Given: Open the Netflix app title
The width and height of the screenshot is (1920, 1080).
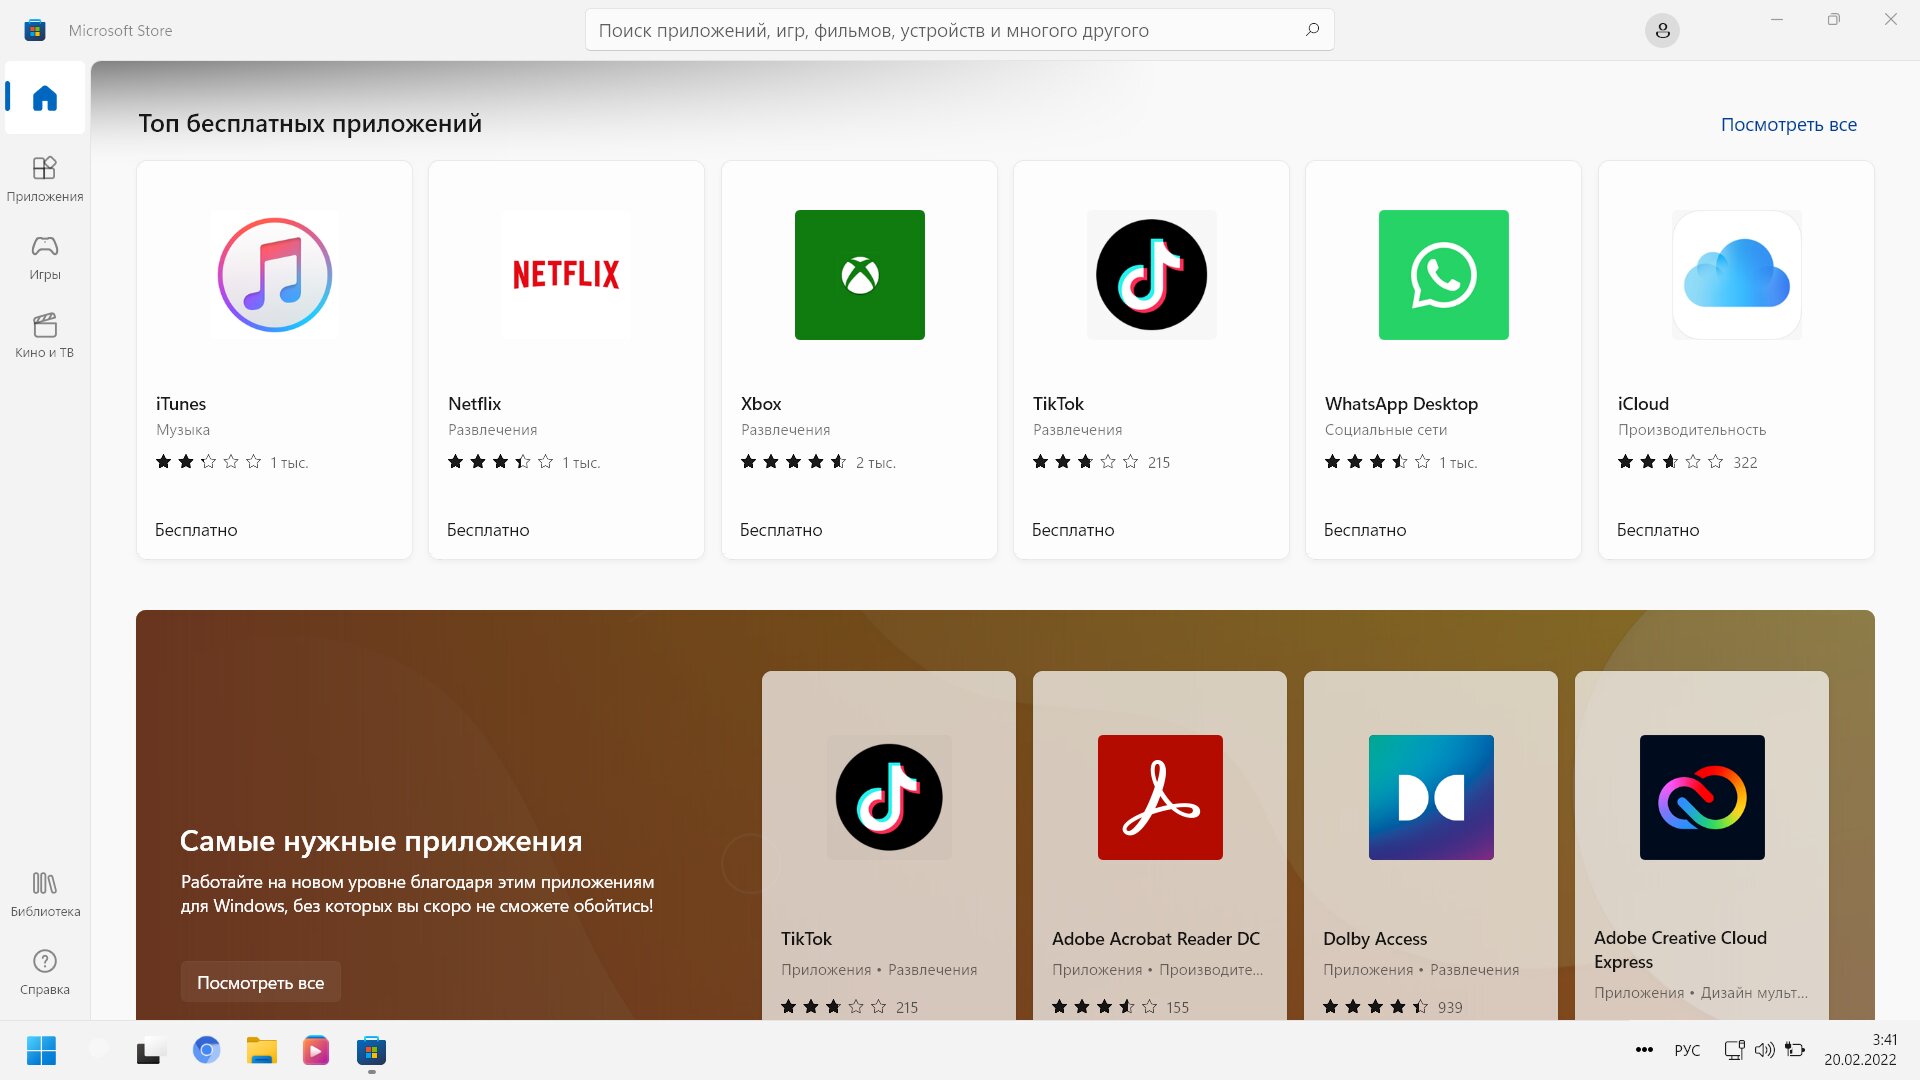Looking at the screenshot, I should click(474, 404).
